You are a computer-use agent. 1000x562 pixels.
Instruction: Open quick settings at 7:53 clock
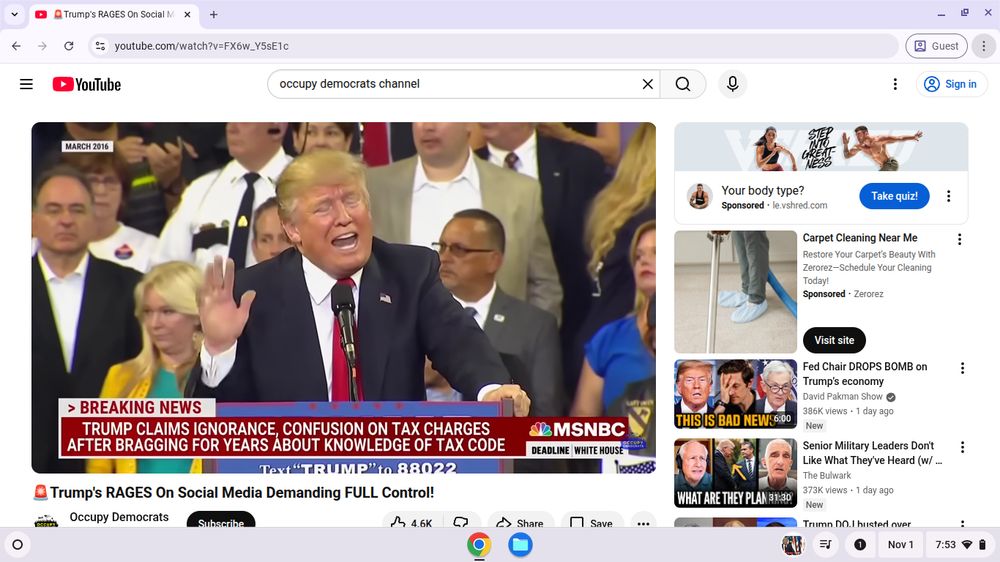pyautogui.click(x=960, y=545)
